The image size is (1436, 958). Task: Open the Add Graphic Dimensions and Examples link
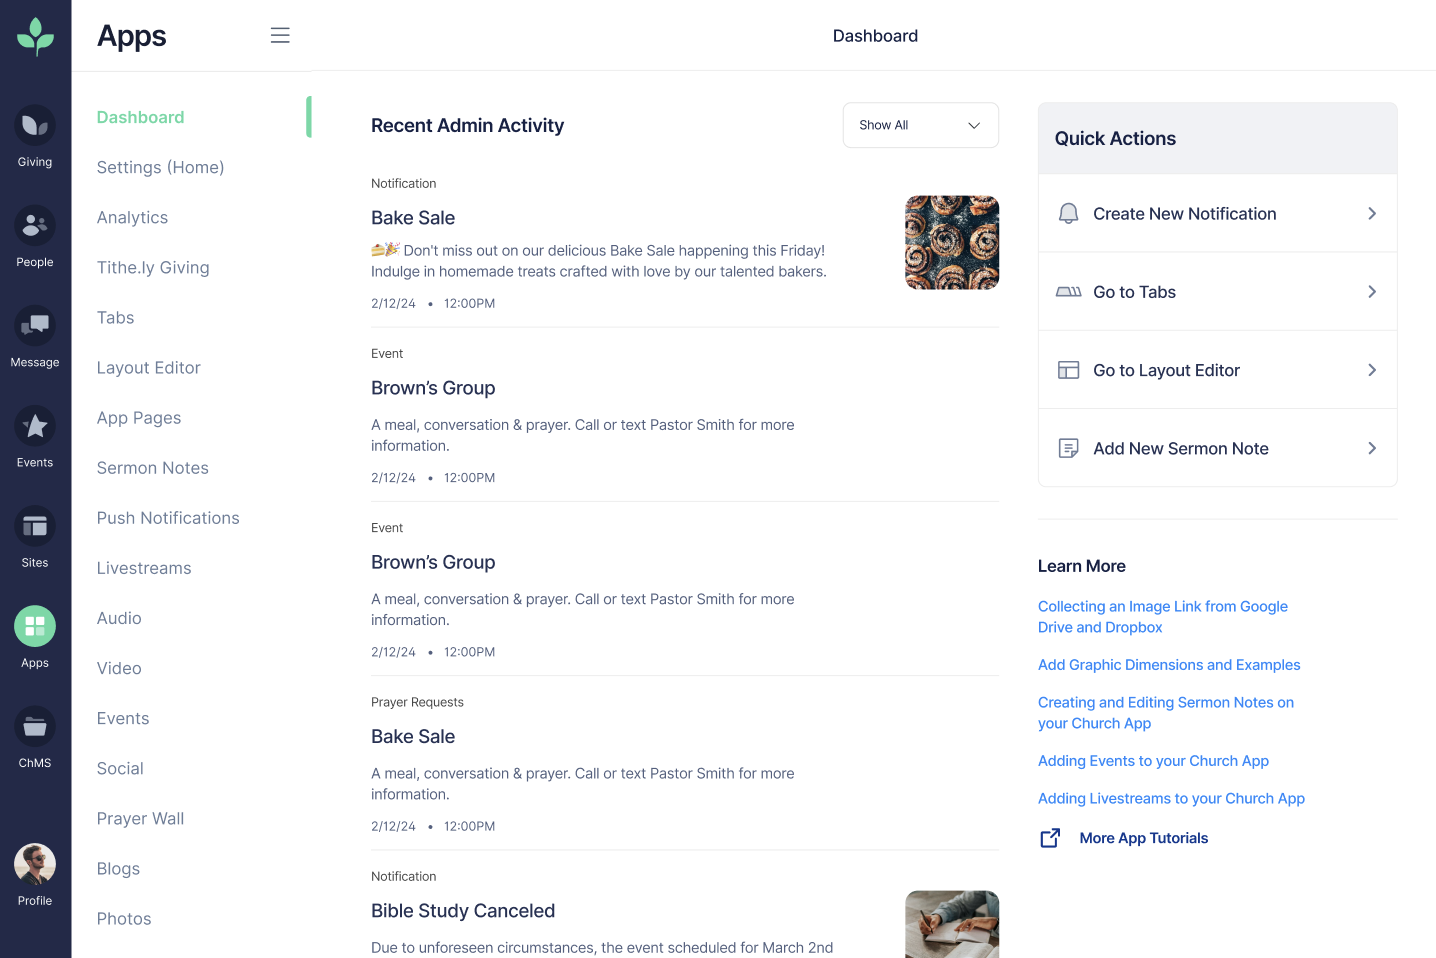(1169, 665)
